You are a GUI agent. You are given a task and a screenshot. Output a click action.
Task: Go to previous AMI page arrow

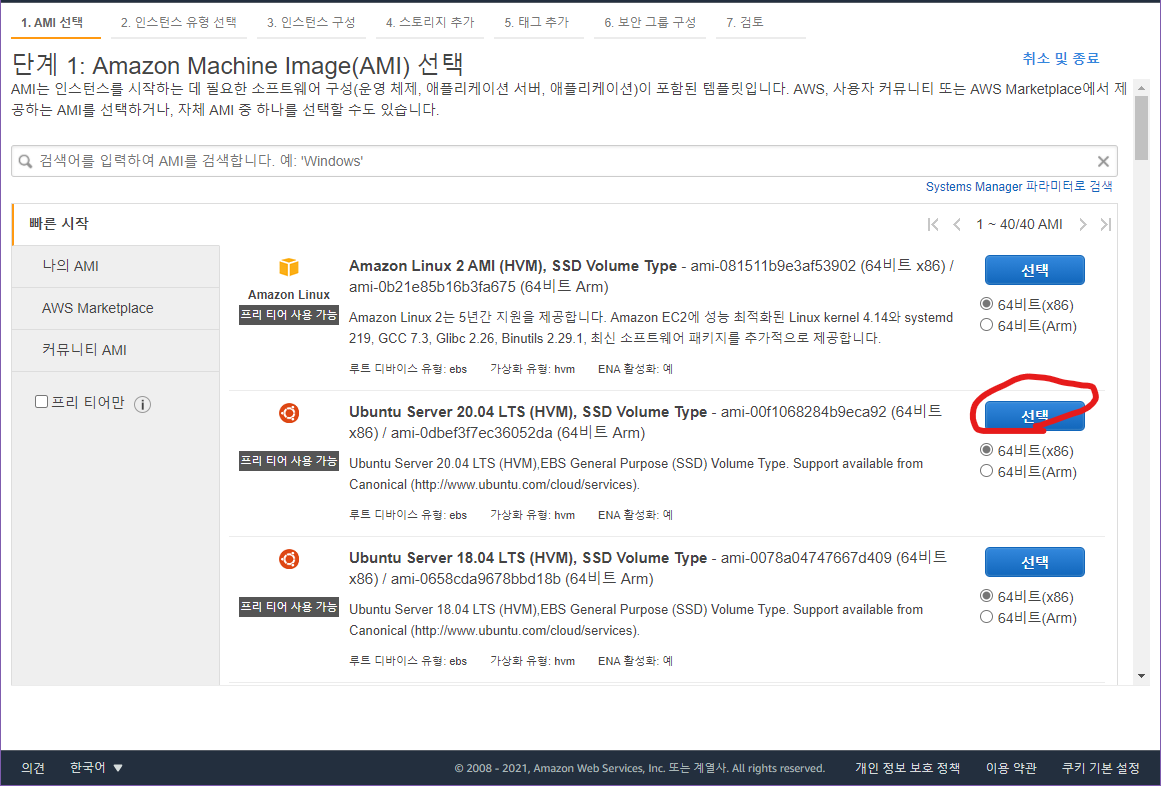pyautogui.click(x=957, y=224)
